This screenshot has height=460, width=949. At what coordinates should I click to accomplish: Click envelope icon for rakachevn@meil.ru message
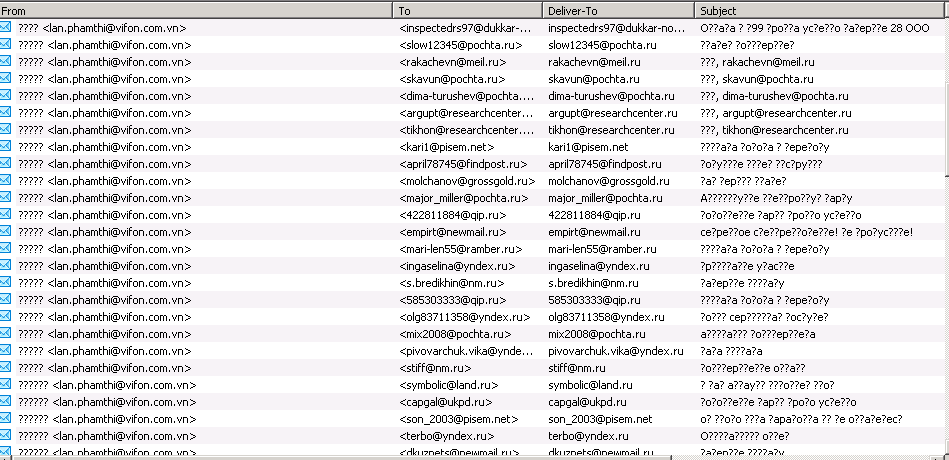pos(5,61)
